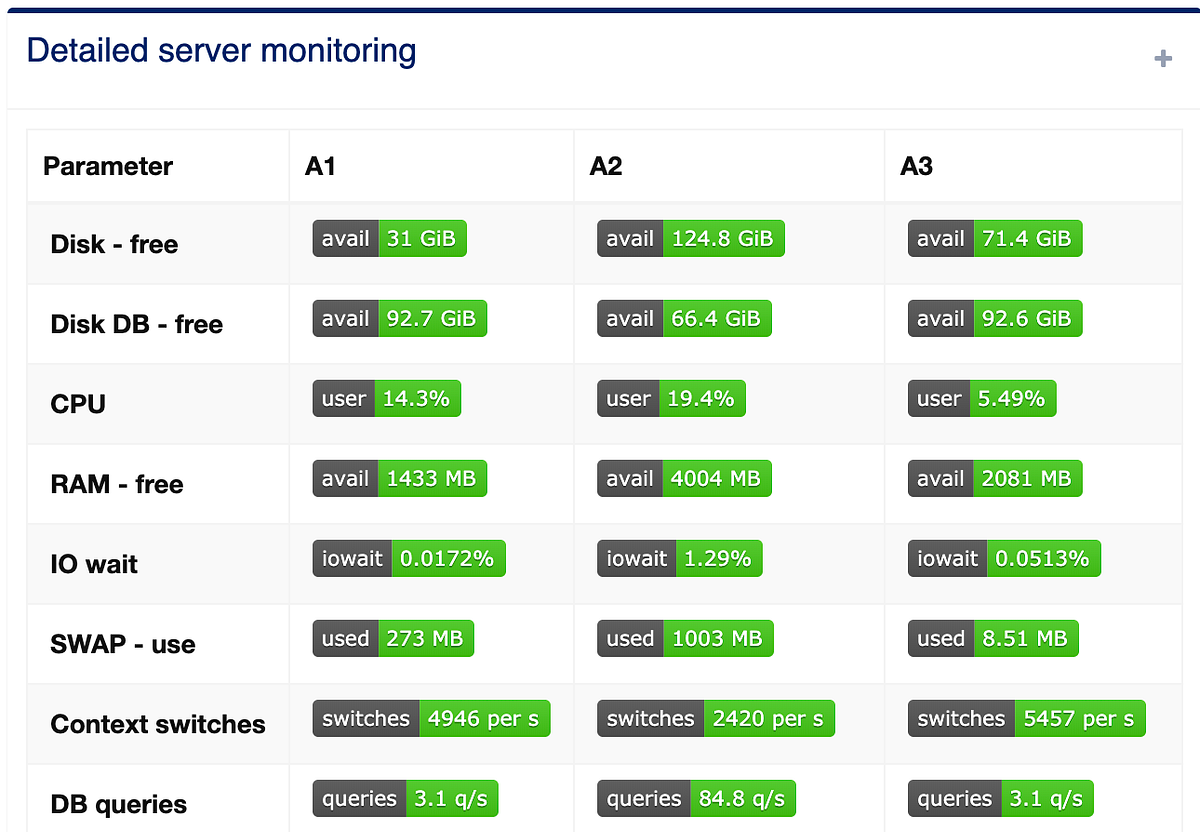Select the A2 context switches badge

click(716, 718)
